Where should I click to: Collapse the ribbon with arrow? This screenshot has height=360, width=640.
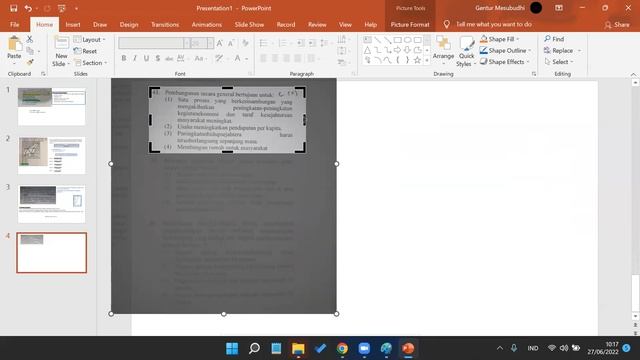(633, 74)
